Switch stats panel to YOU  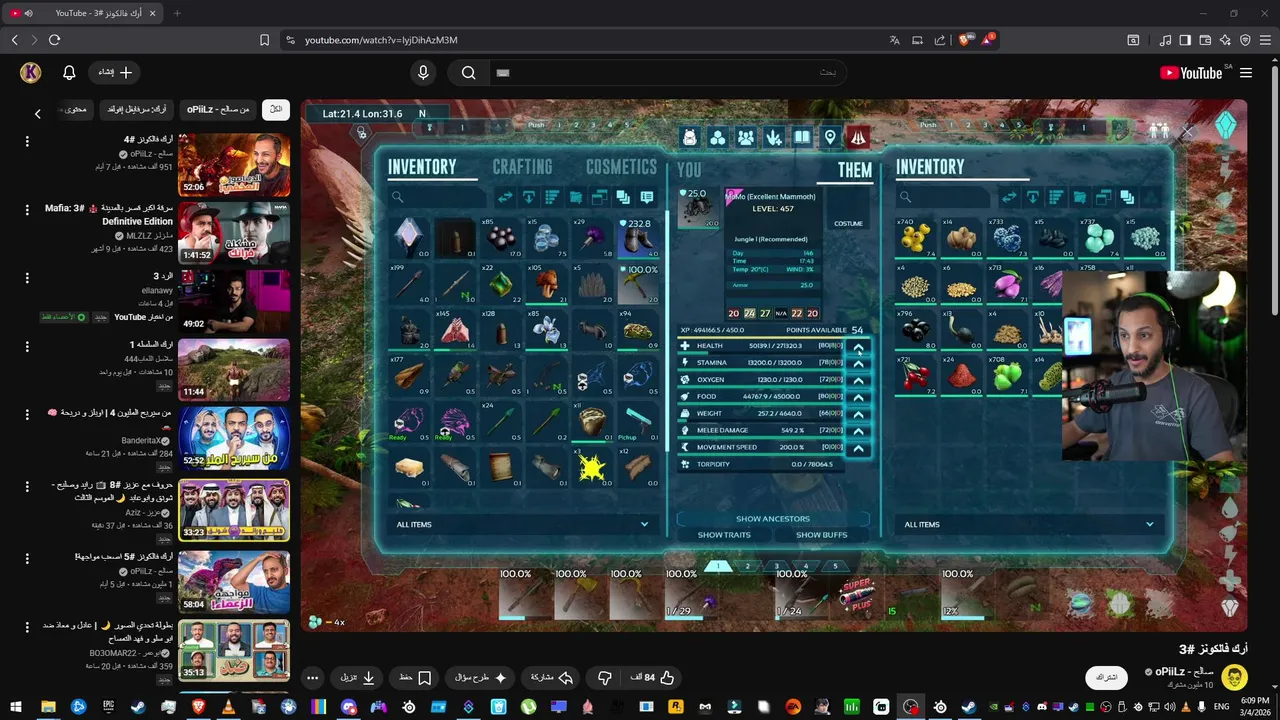click(x=689, y=170)
